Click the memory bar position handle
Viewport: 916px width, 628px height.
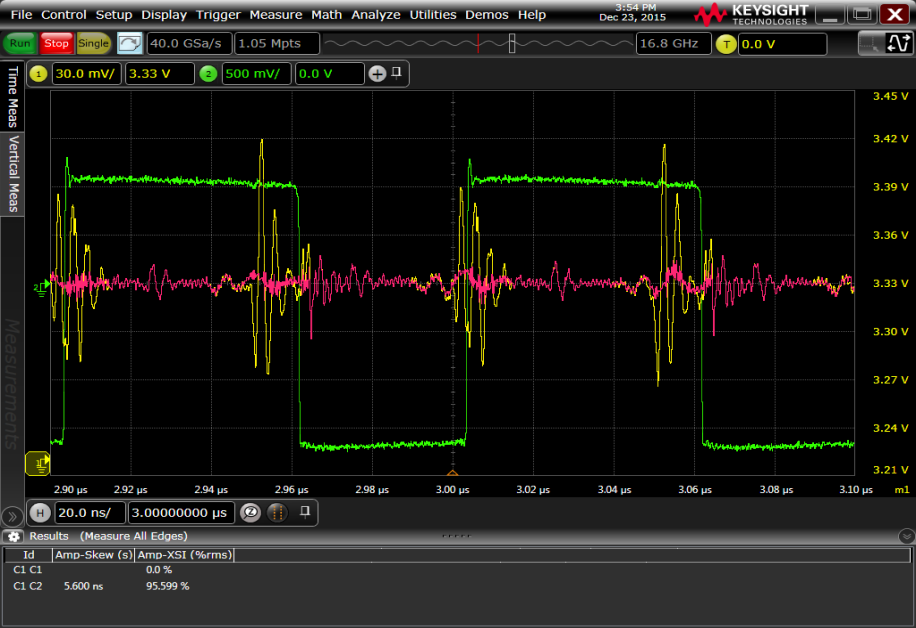[x=512, y=43]
